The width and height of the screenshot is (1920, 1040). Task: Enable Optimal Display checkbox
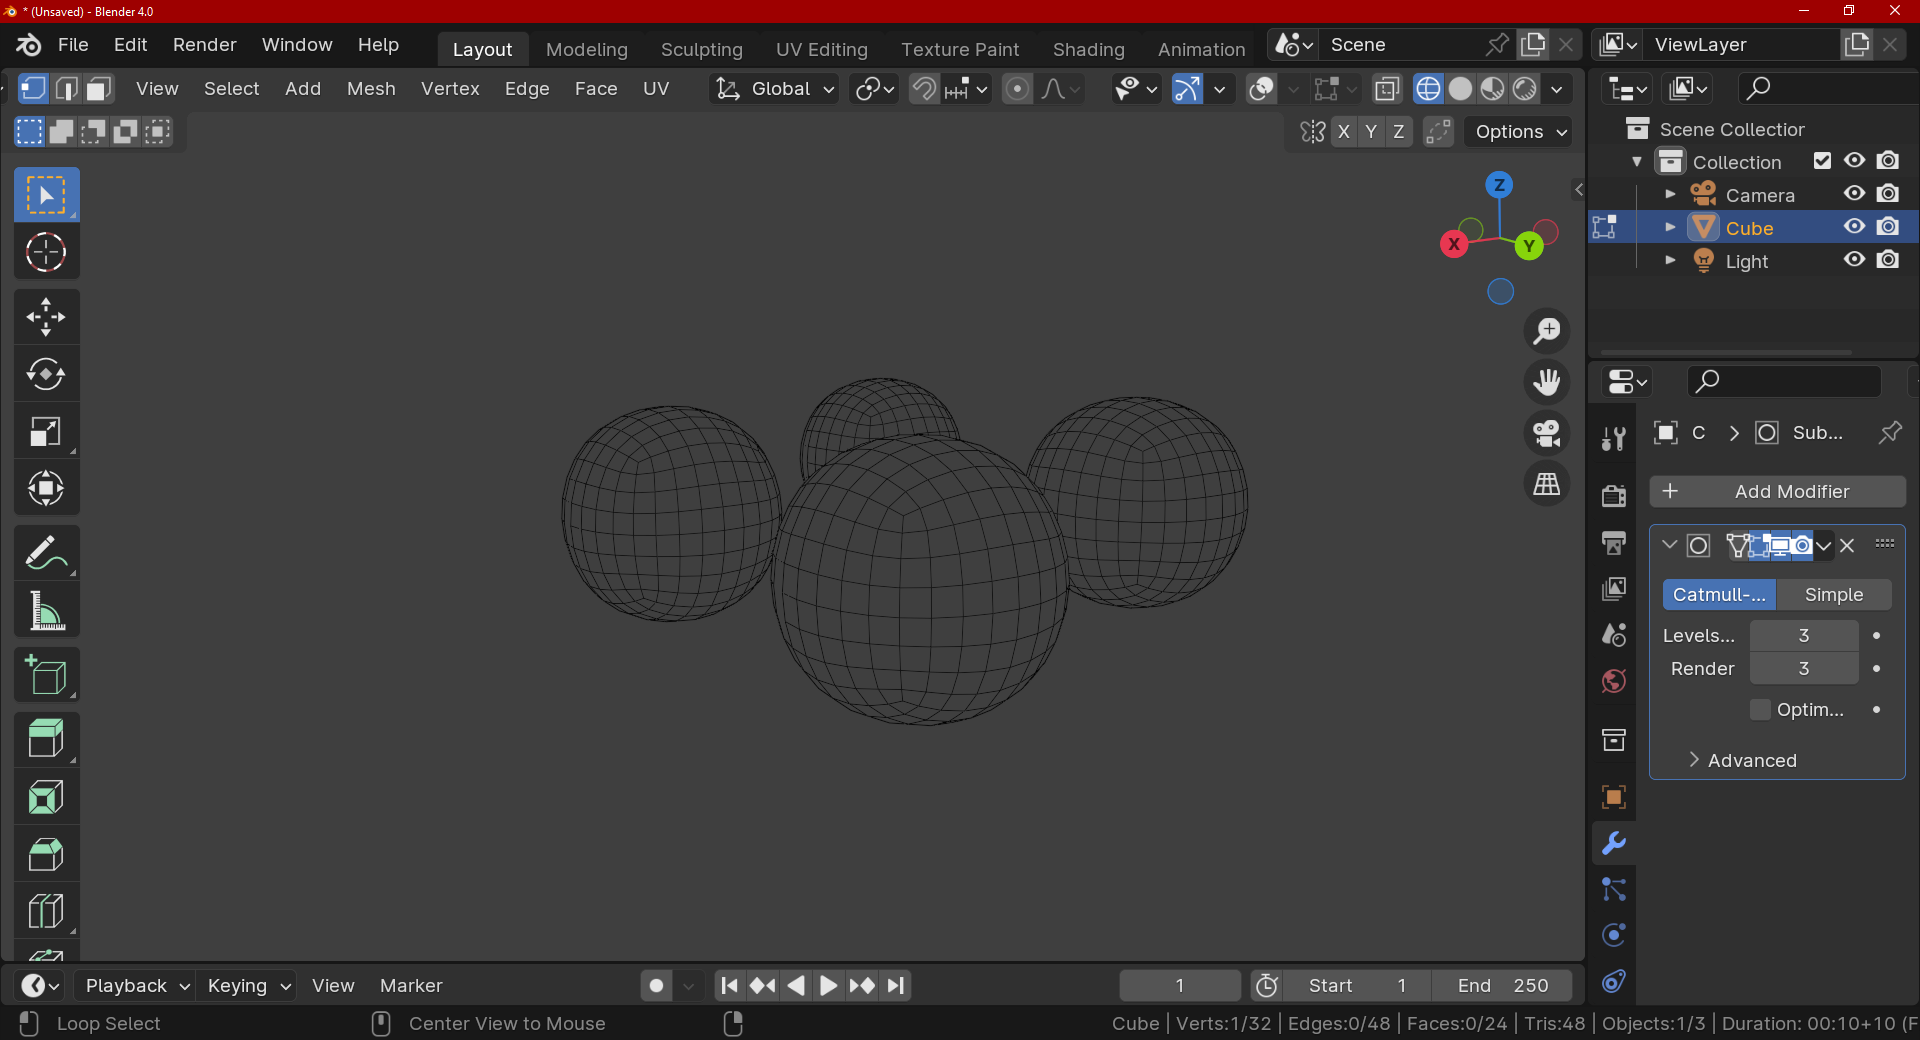(x=1760, y=709)
